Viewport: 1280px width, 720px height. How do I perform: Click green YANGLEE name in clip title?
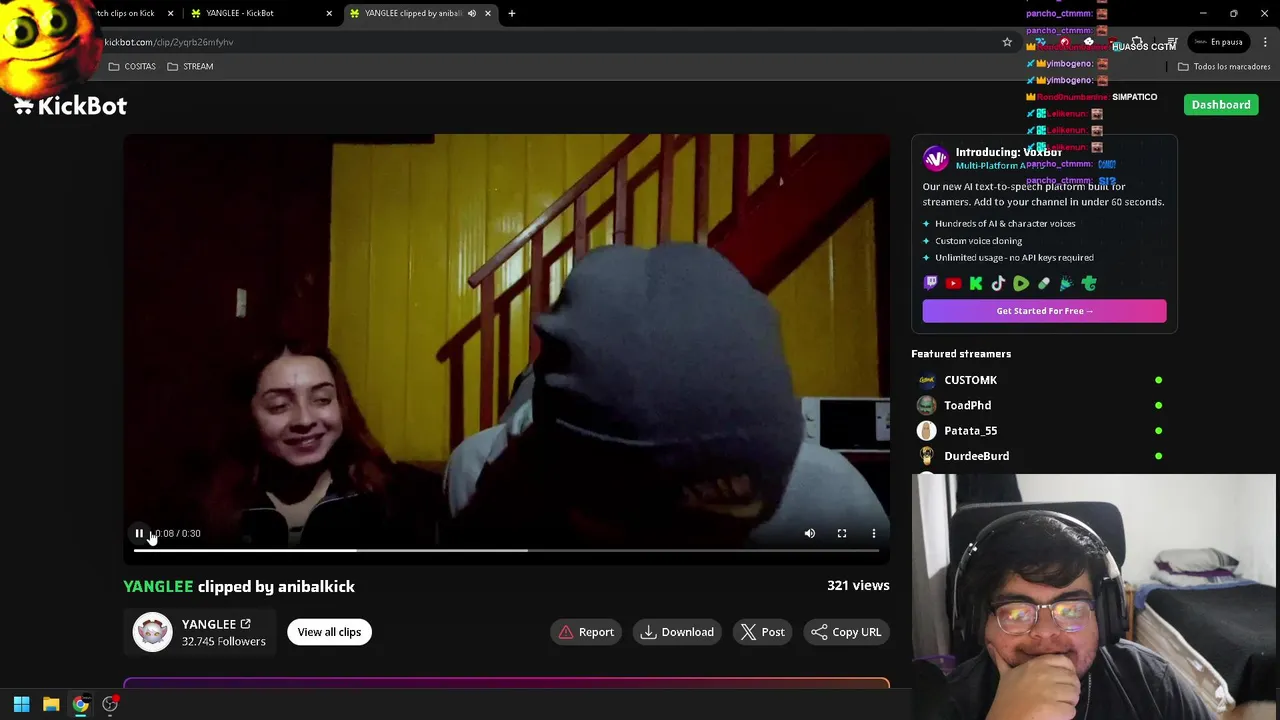tap(158, 587)
